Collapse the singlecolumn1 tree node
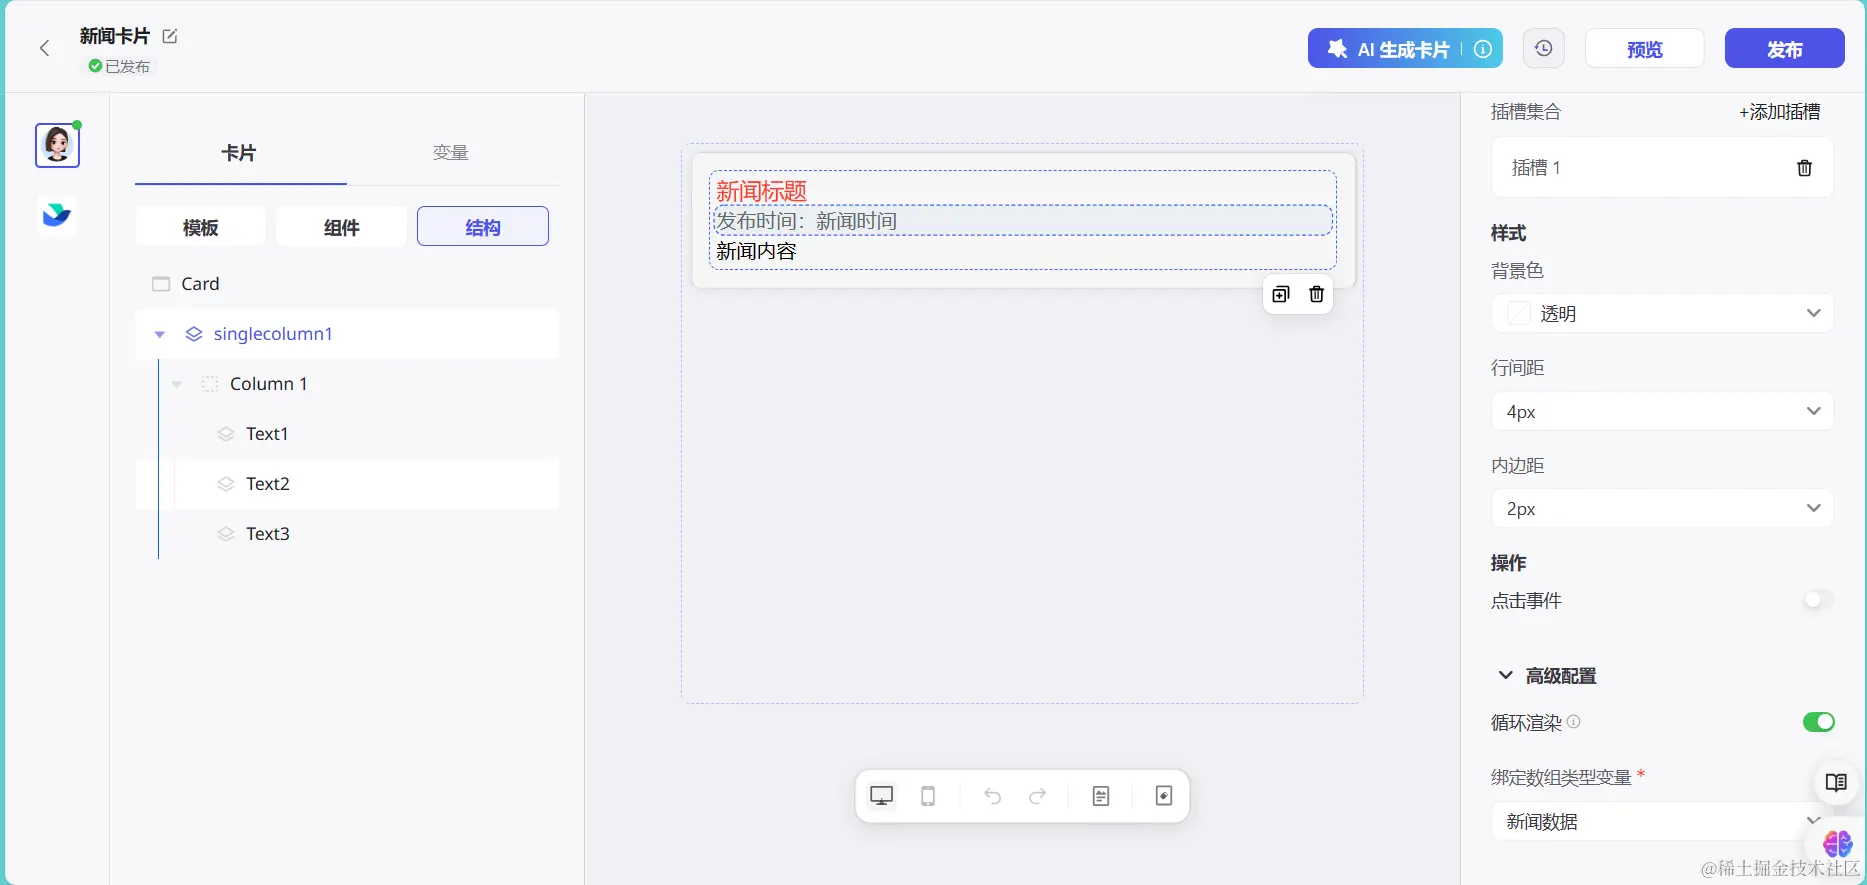The height and width of the screenshot is (885, 1867). pos(160,334)
